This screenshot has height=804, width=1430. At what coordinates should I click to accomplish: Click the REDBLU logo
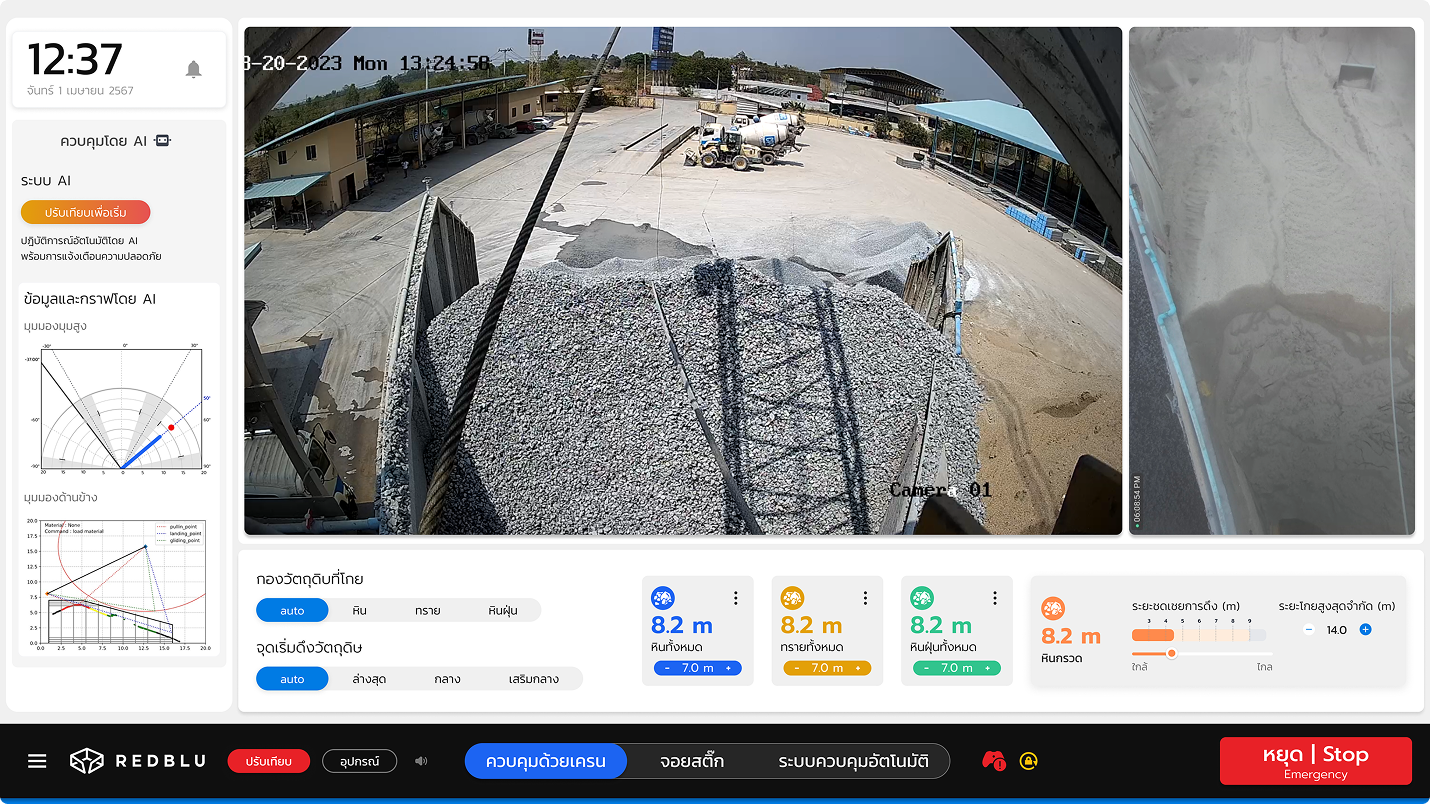(138, 761)
